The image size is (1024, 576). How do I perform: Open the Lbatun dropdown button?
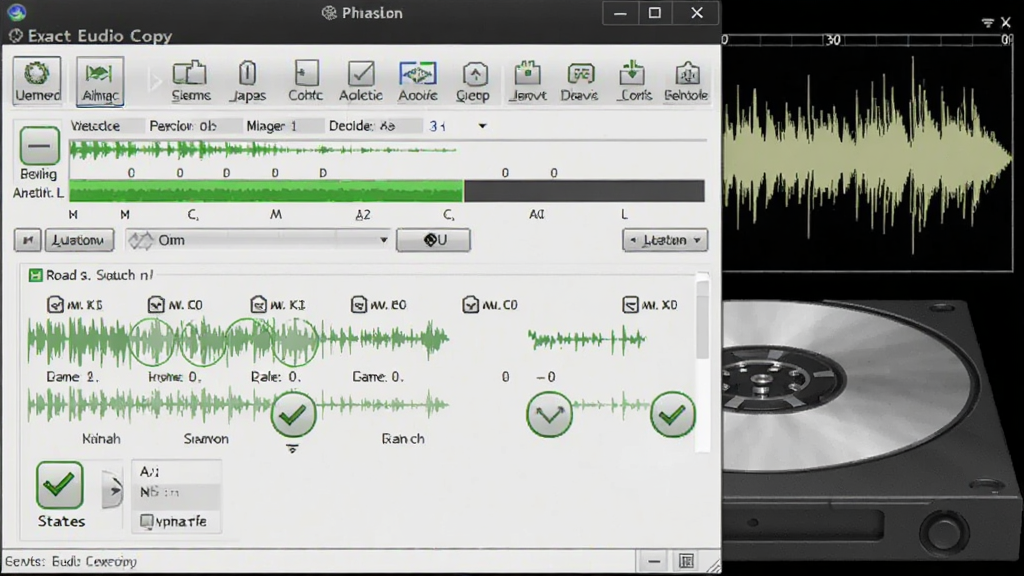click(665, 240)
